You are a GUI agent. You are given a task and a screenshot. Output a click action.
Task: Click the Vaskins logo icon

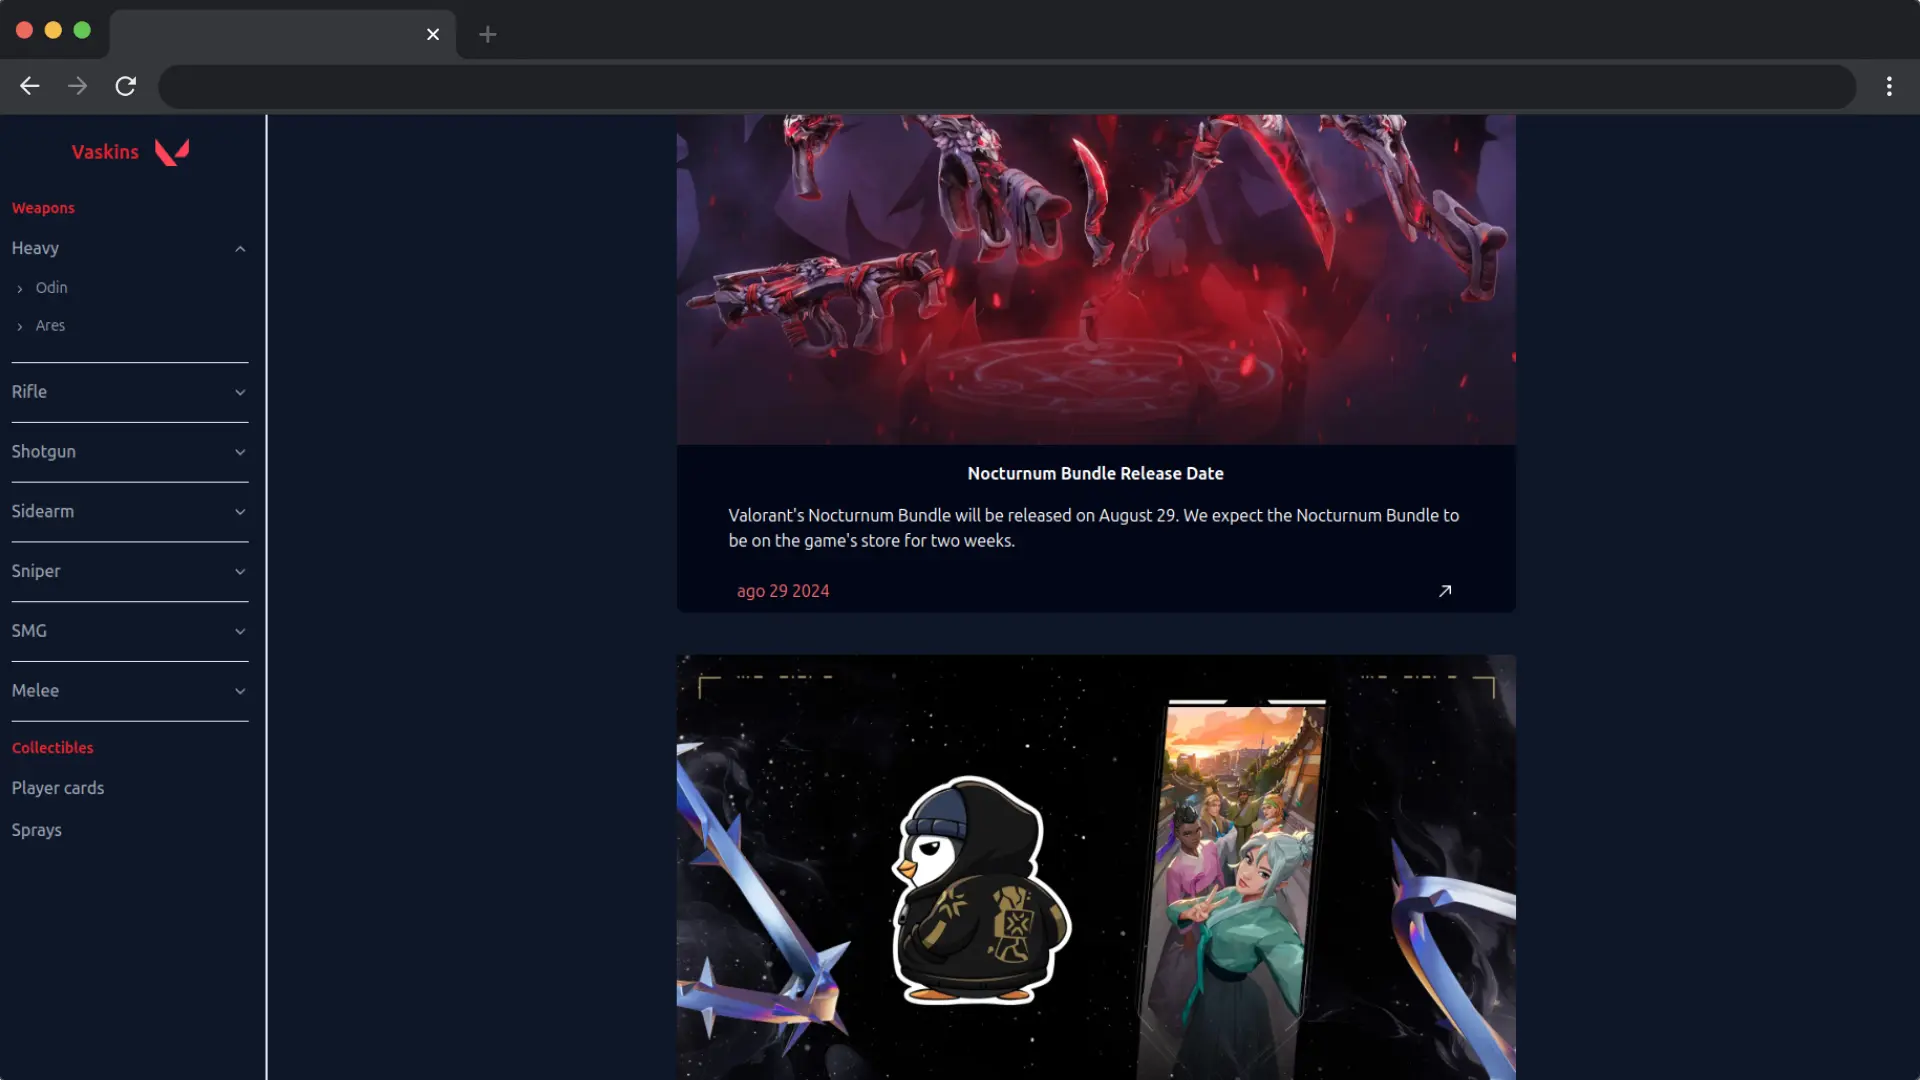tap(172, 152)
